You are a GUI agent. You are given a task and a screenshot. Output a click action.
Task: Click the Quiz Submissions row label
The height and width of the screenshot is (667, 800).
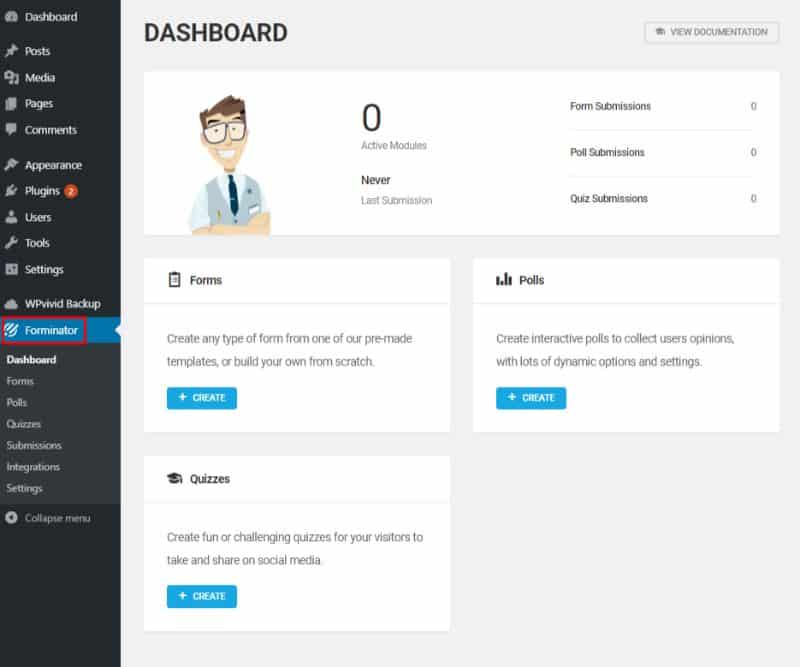609,199
